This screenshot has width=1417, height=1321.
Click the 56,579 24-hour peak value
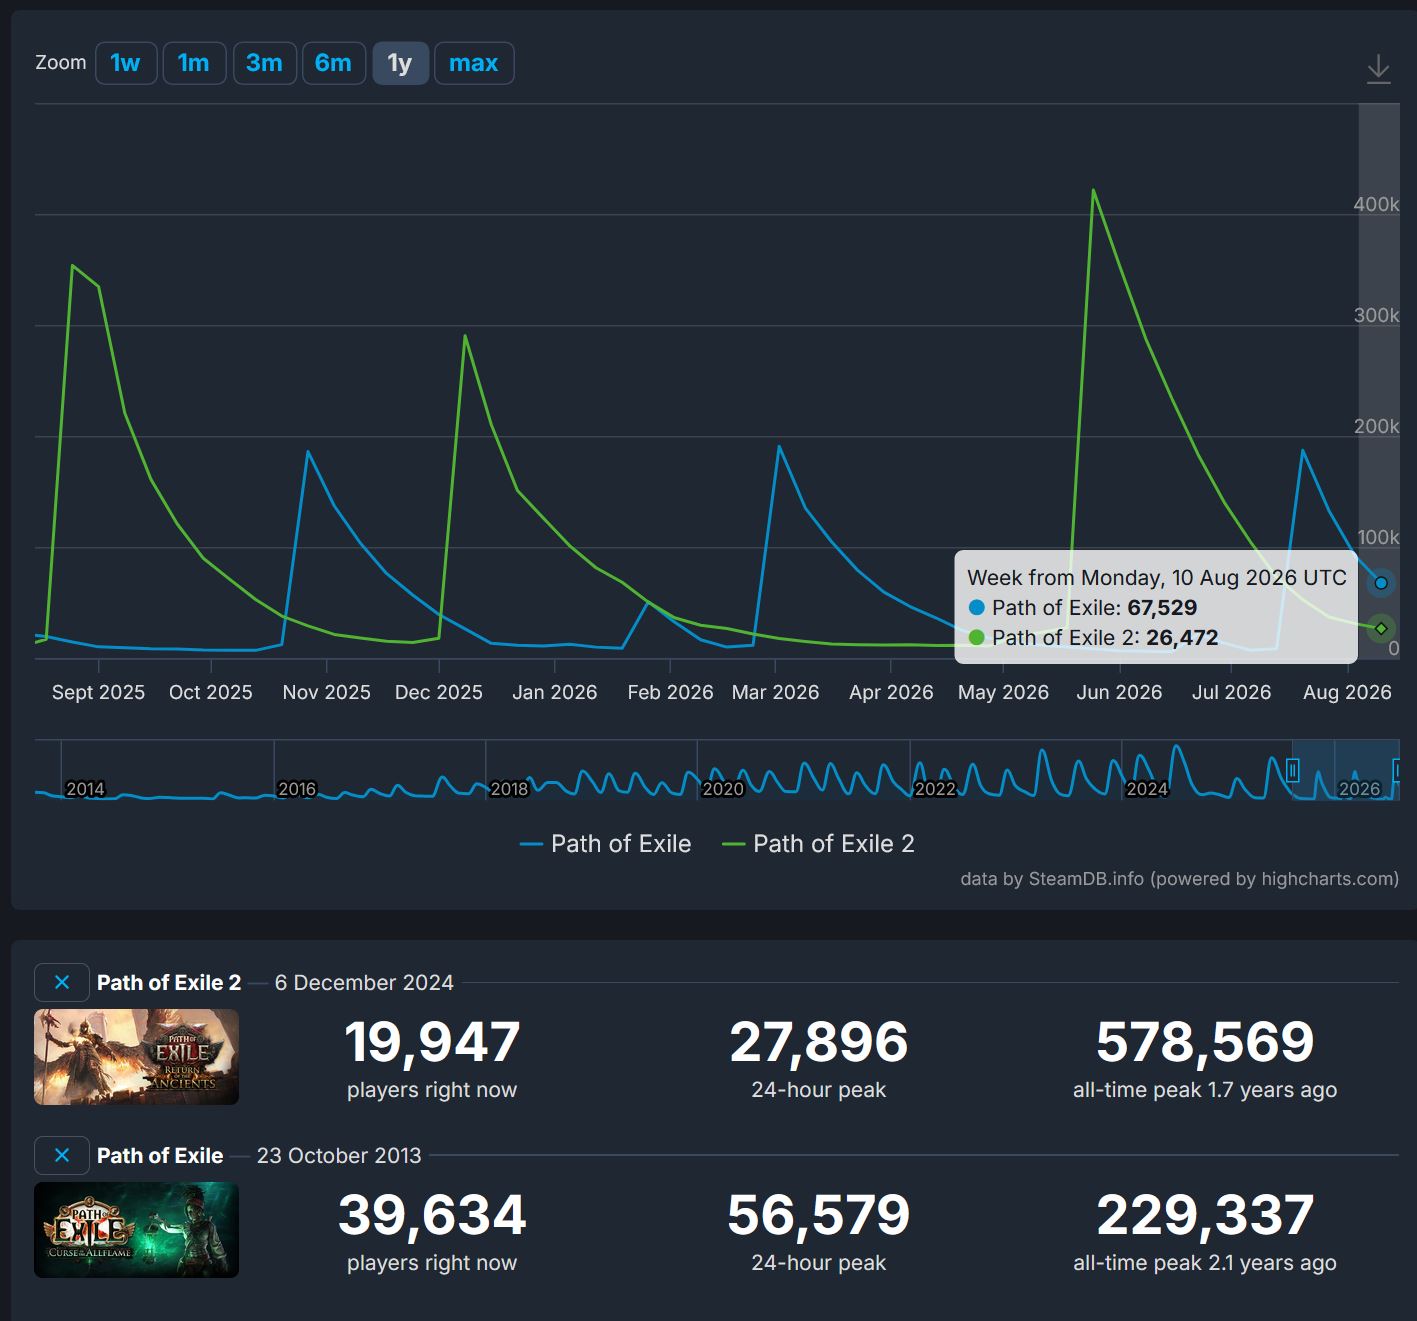click(819, 1215)
